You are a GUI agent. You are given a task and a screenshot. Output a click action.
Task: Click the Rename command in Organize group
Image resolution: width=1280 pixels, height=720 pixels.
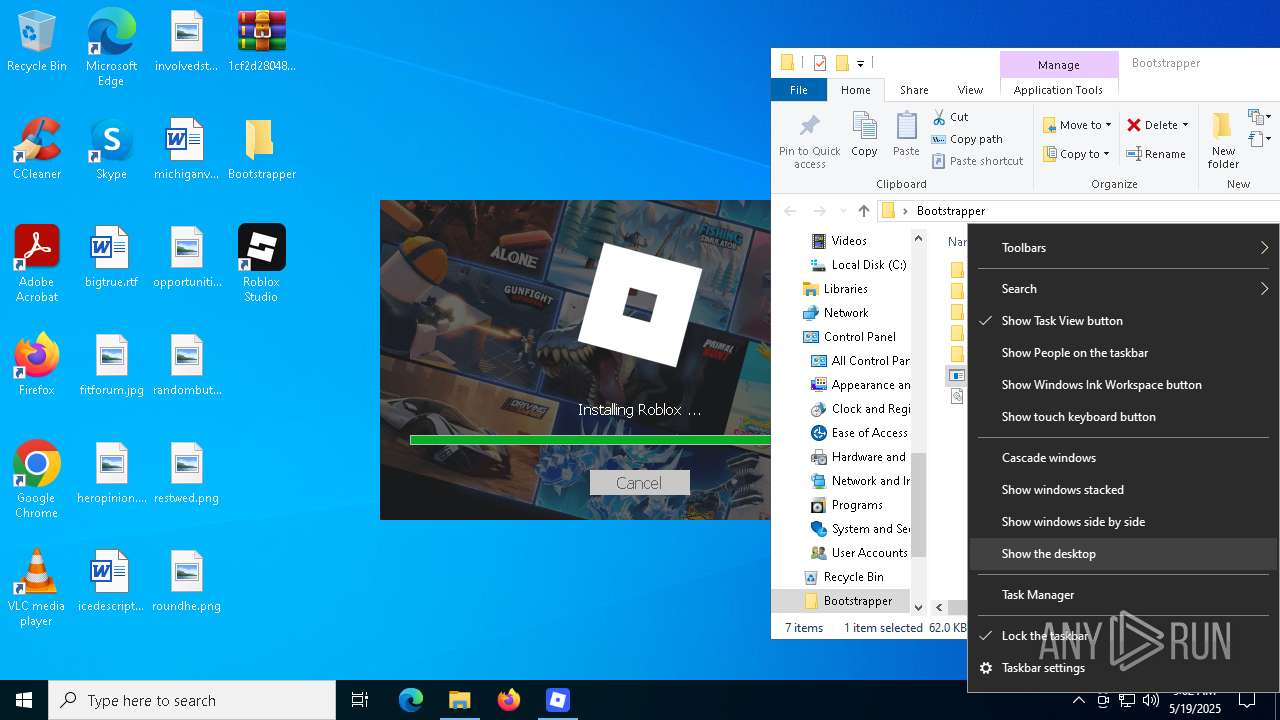pyautogui.click(x=1156, y=154)
